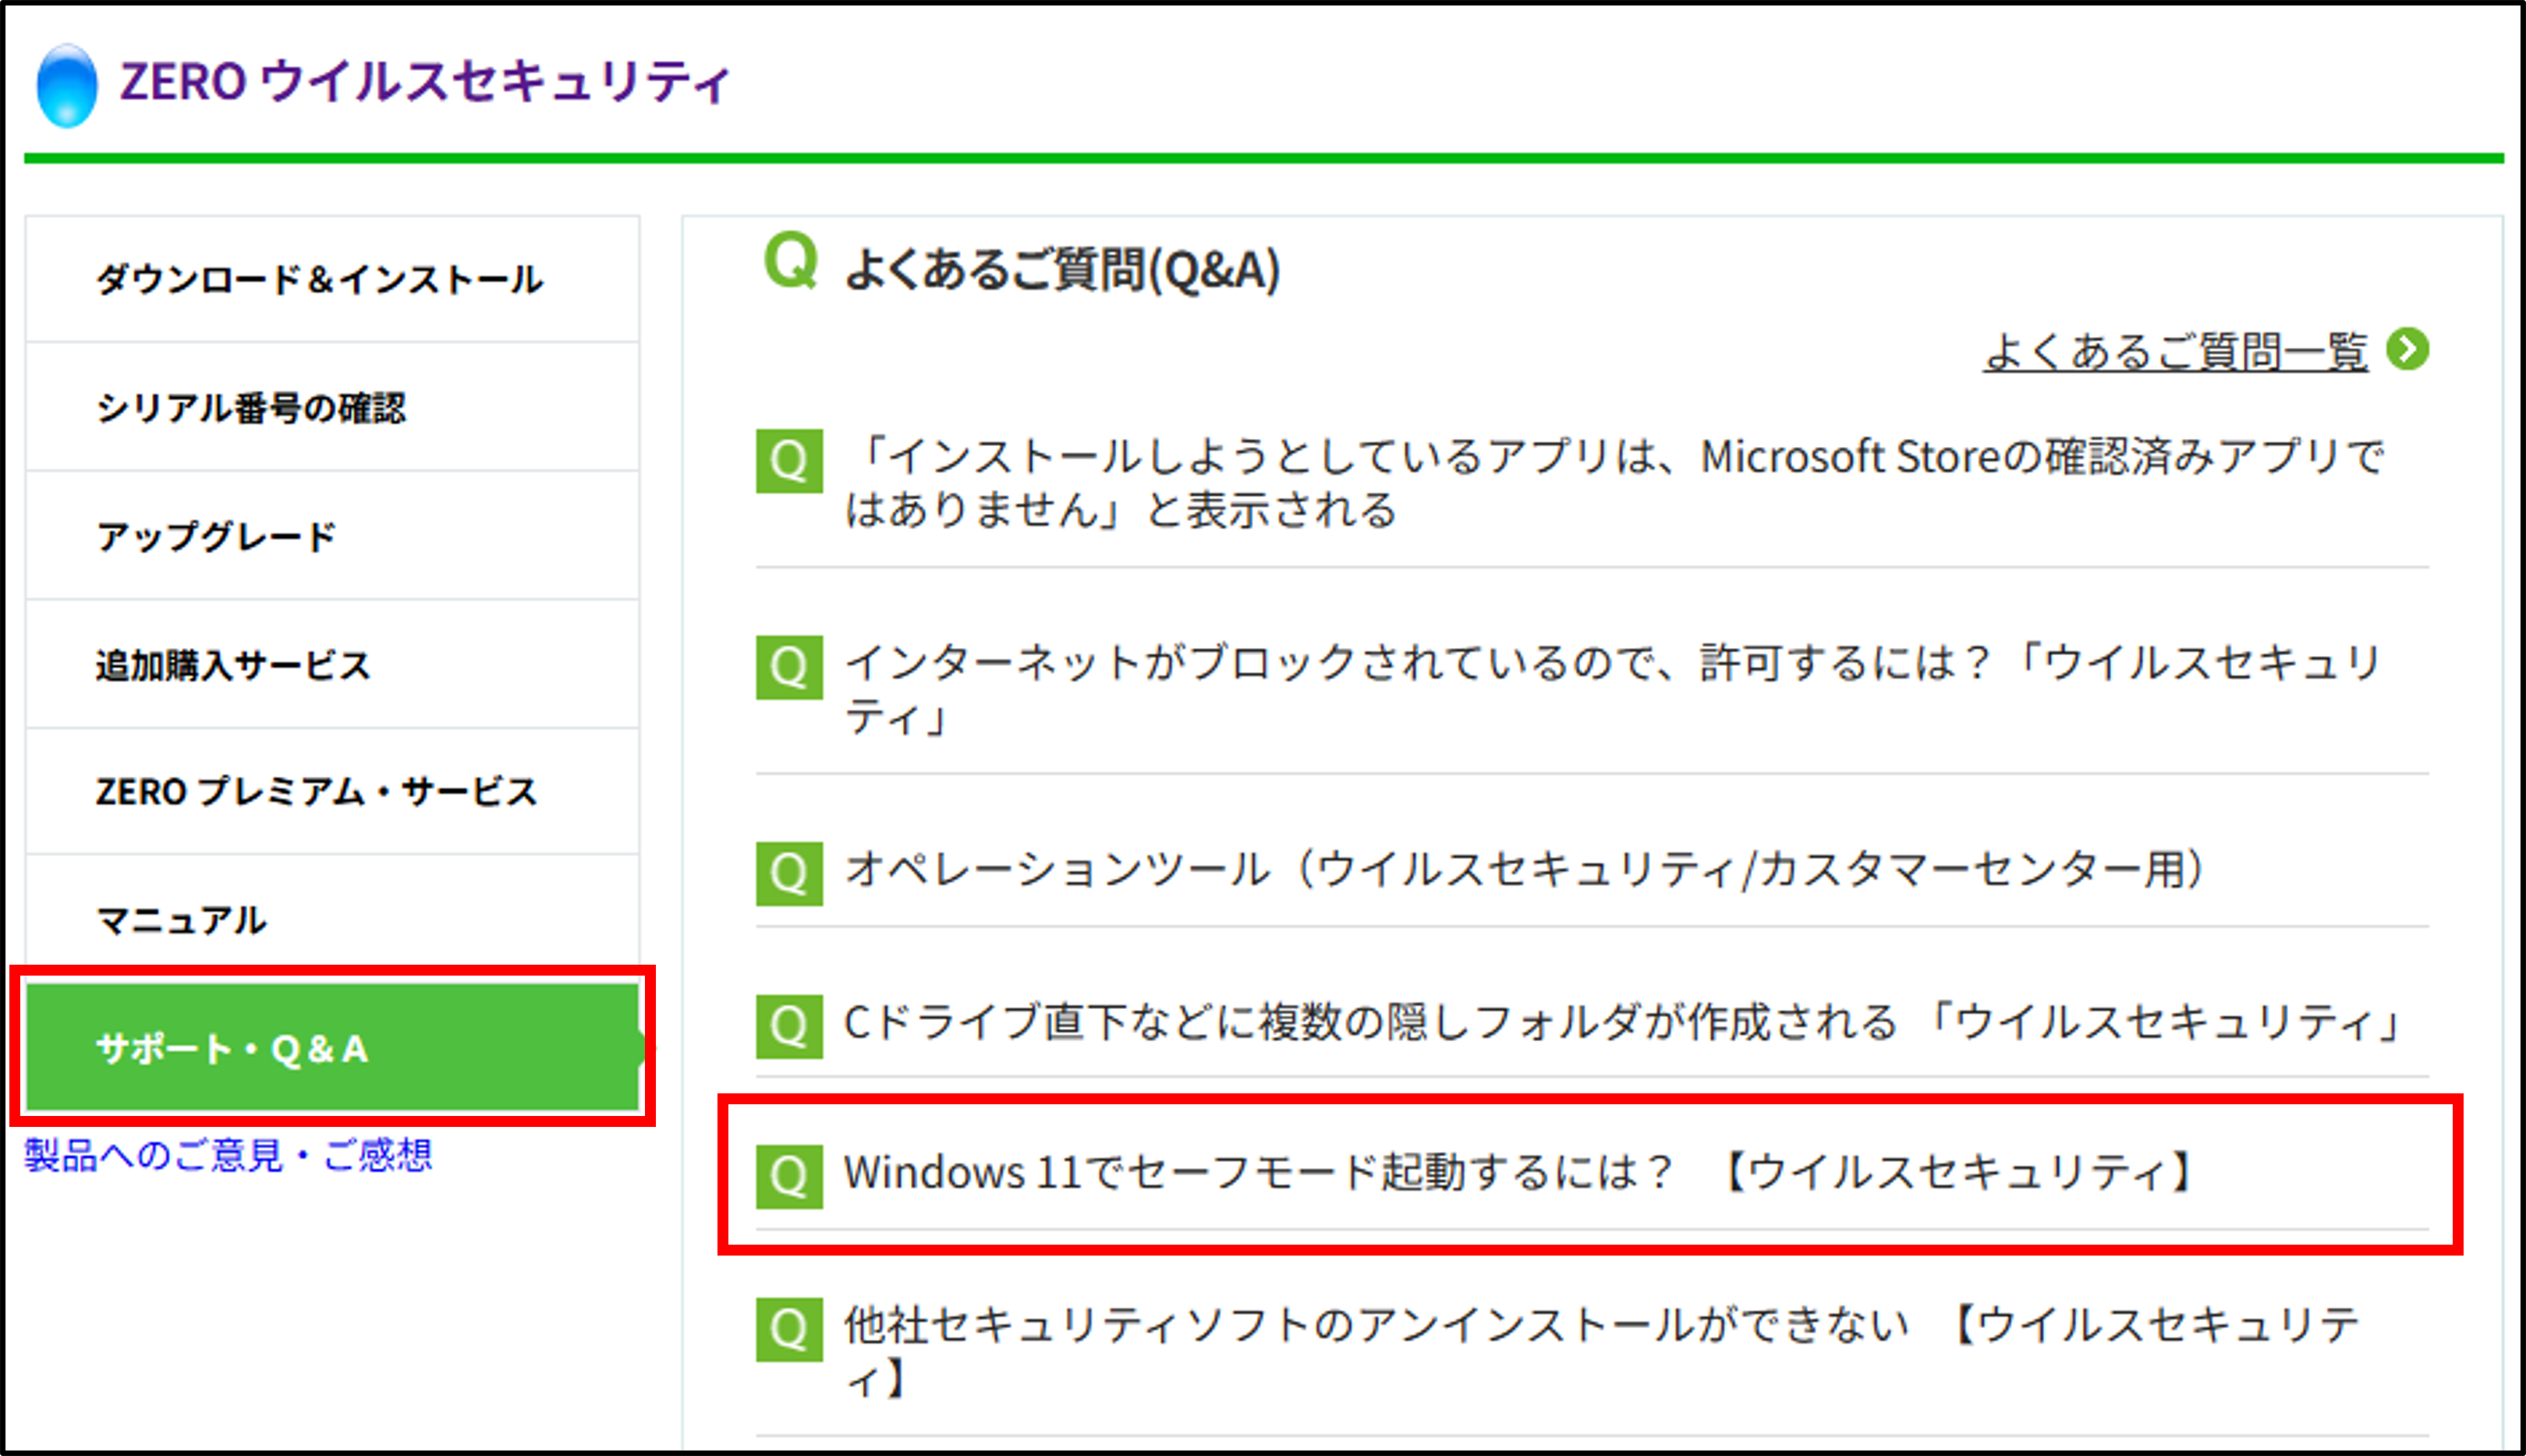Viewport: 2526px width, 1456px height.
Task: Open the Cドライブ直下 隠しフォルダ question
Action: coord(1624,1022)
